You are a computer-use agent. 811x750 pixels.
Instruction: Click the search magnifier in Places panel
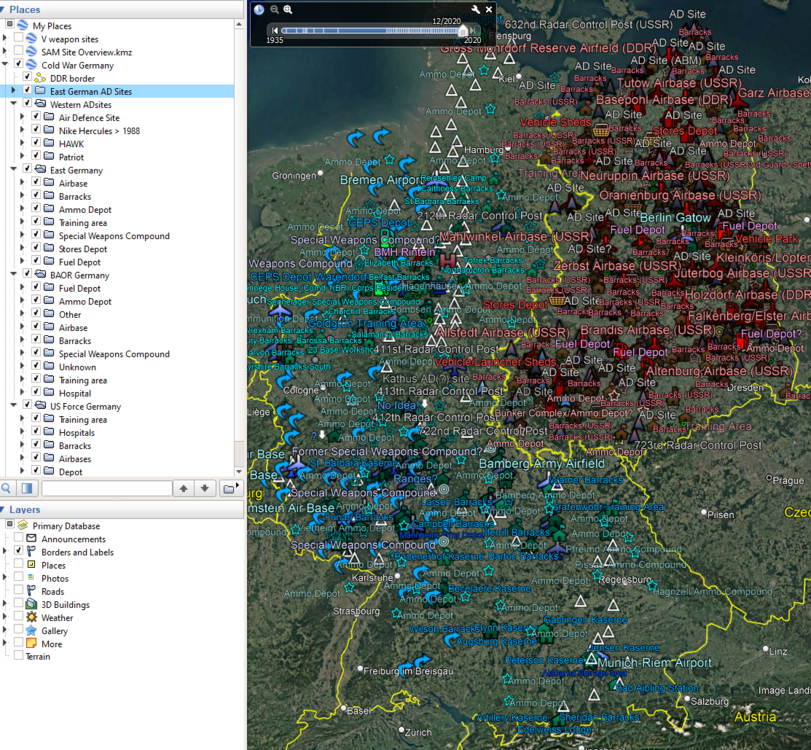tap(8, 488)
